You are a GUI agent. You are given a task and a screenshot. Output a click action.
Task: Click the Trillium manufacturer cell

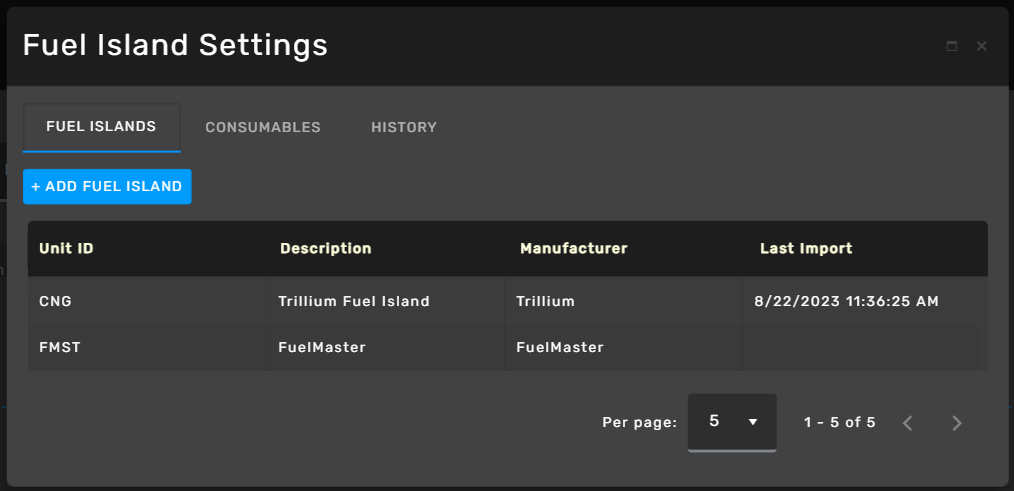point(545,301)
